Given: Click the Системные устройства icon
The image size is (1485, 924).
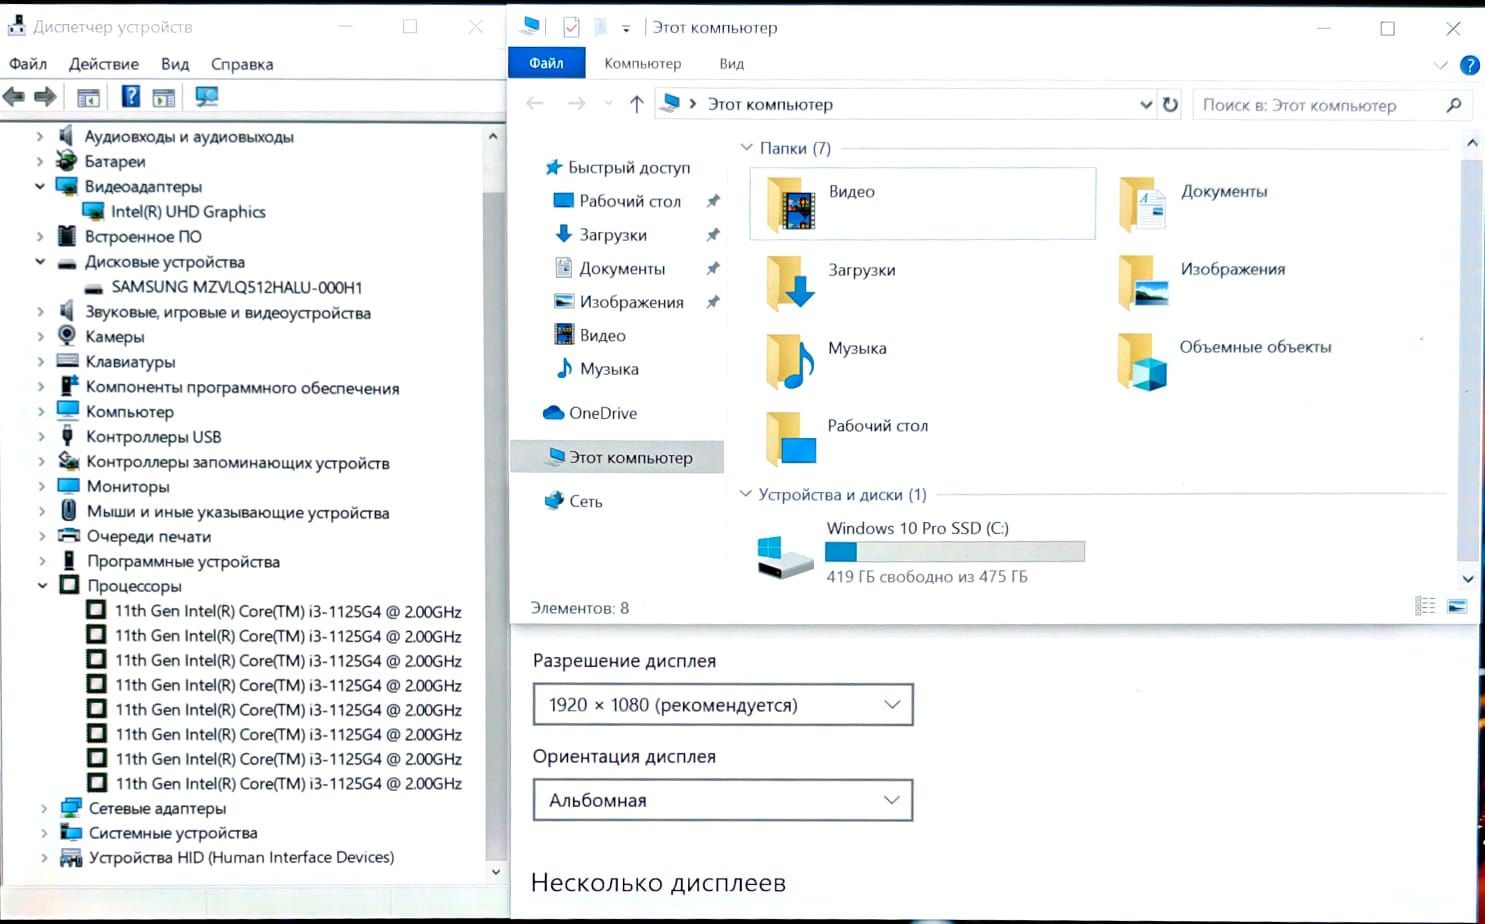Looking at the screenshot, I should pos(71,832).
